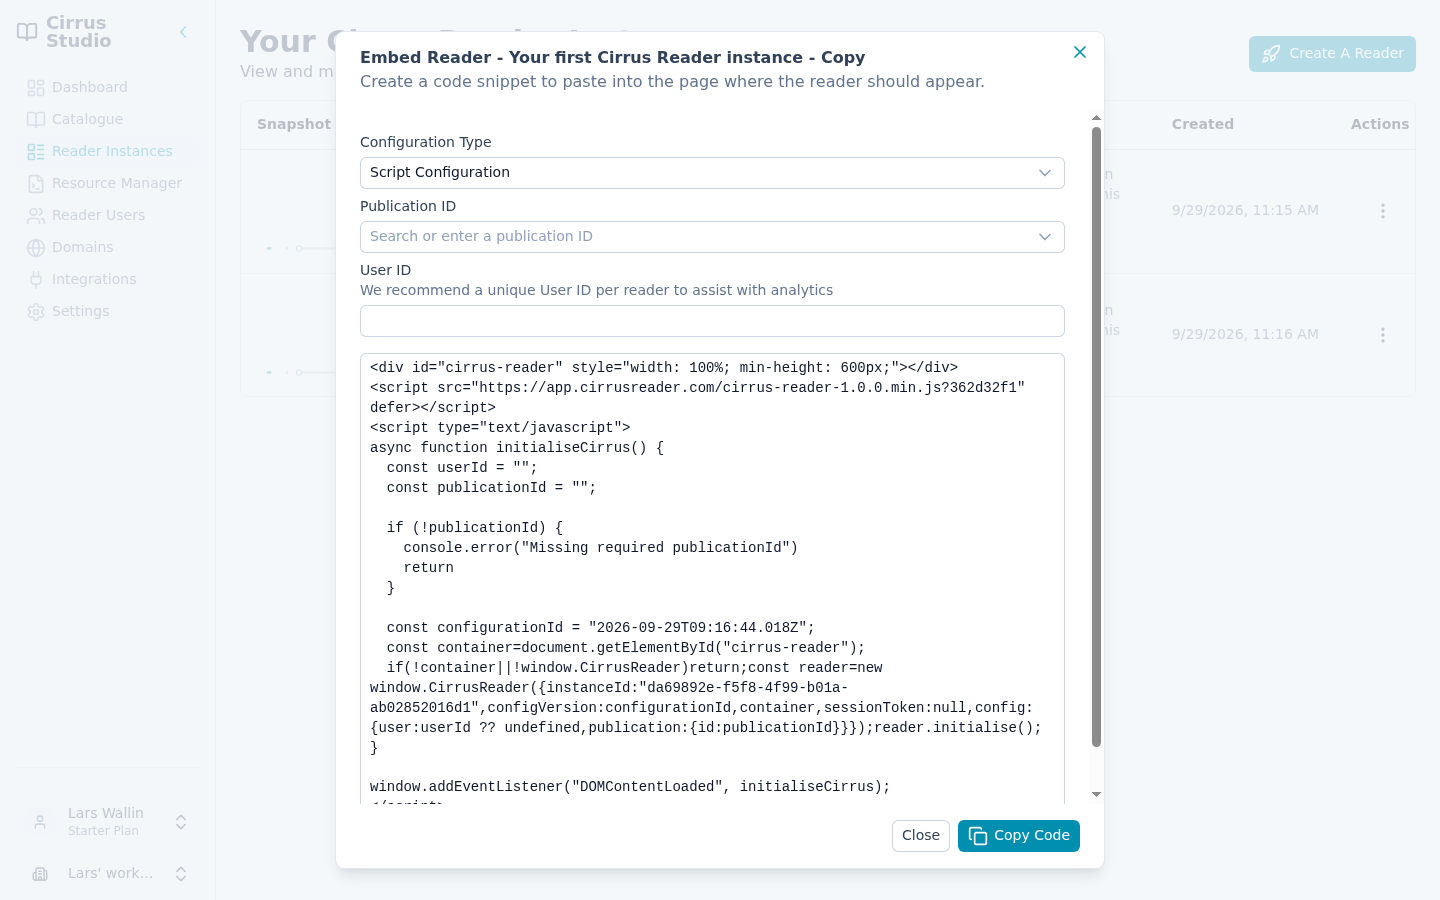
Task: Click the Actions column header
Action: (x=1380, y=124)
